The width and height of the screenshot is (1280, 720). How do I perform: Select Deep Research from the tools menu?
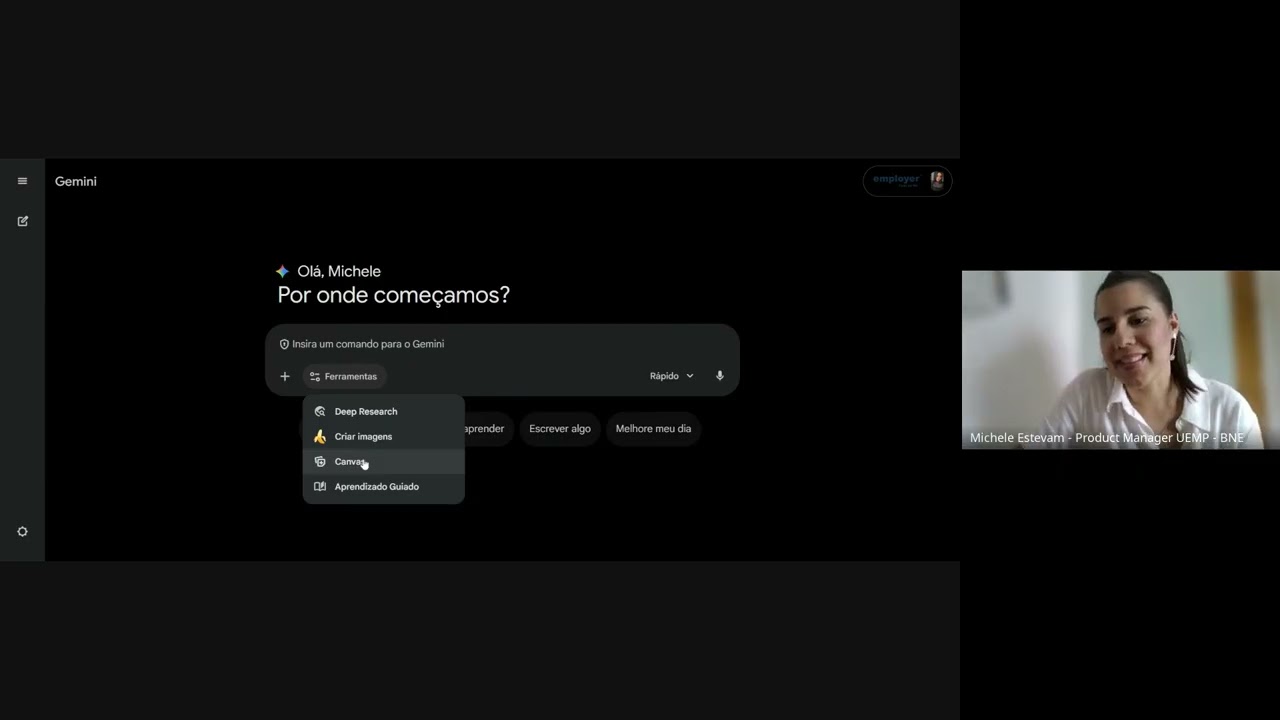pyautogui.click(x=384, y=411)
